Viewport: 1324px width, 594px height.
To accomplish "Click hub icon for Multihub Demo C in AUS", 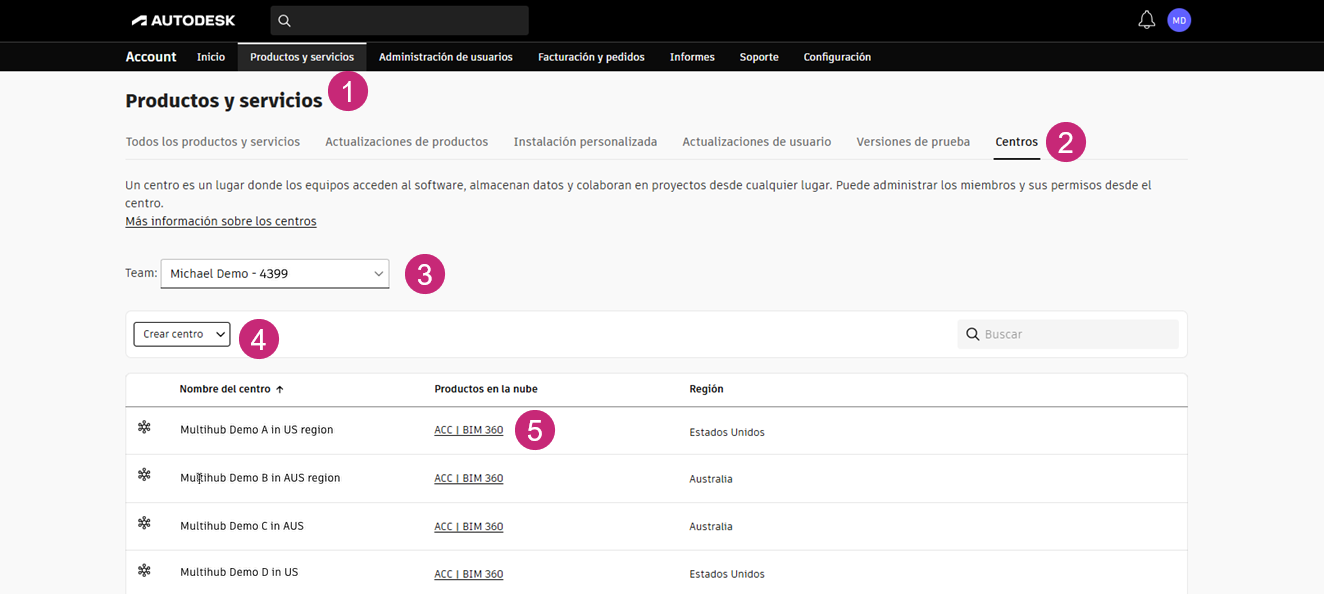I will [x=144, y=523].
